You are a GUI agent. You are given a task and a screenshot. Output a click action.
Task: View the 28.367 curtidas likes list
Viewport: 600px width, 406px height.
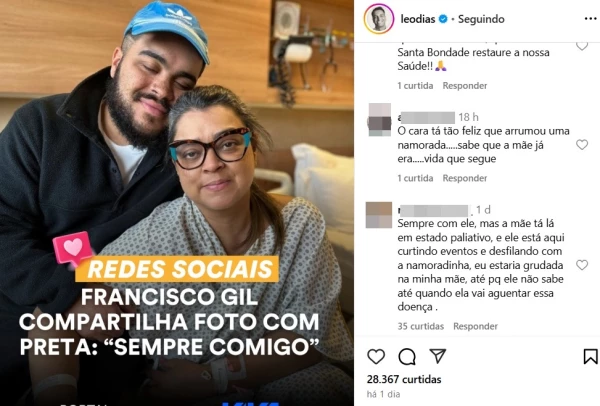click(x=404, y=379)
